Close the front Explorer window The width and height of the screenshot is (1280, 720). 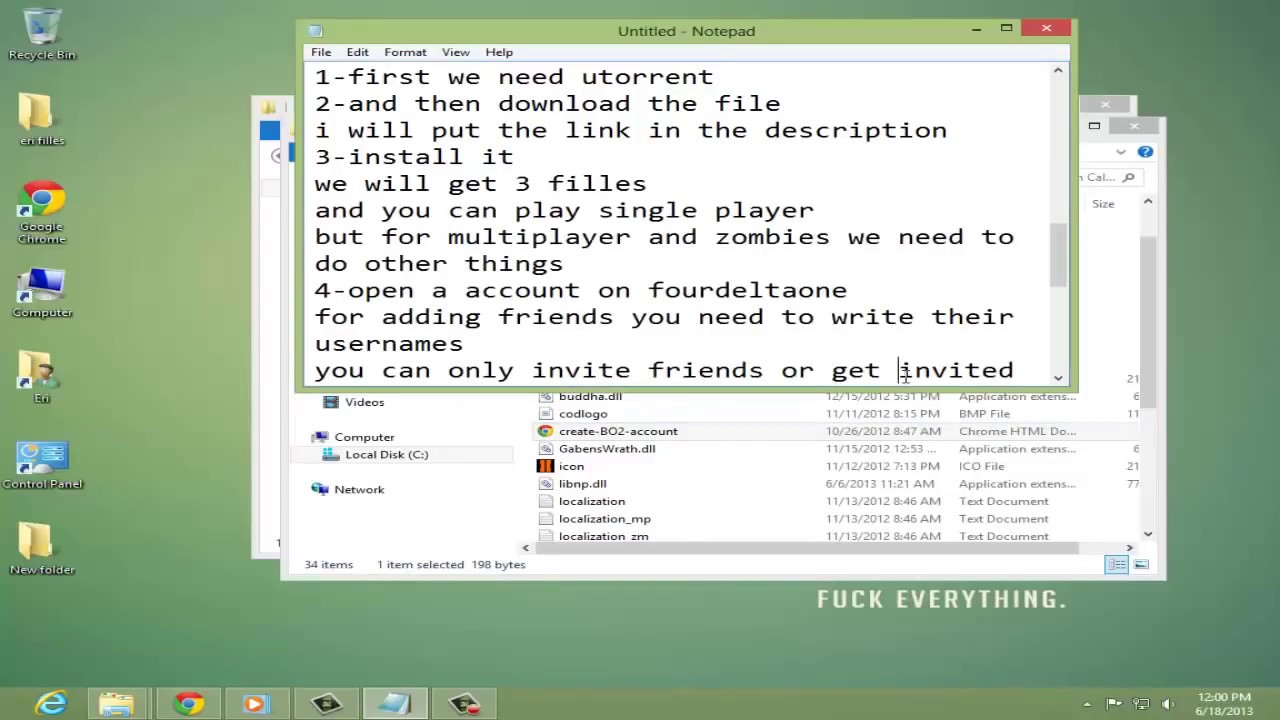pyautogui.click(x=1134, y=126)
